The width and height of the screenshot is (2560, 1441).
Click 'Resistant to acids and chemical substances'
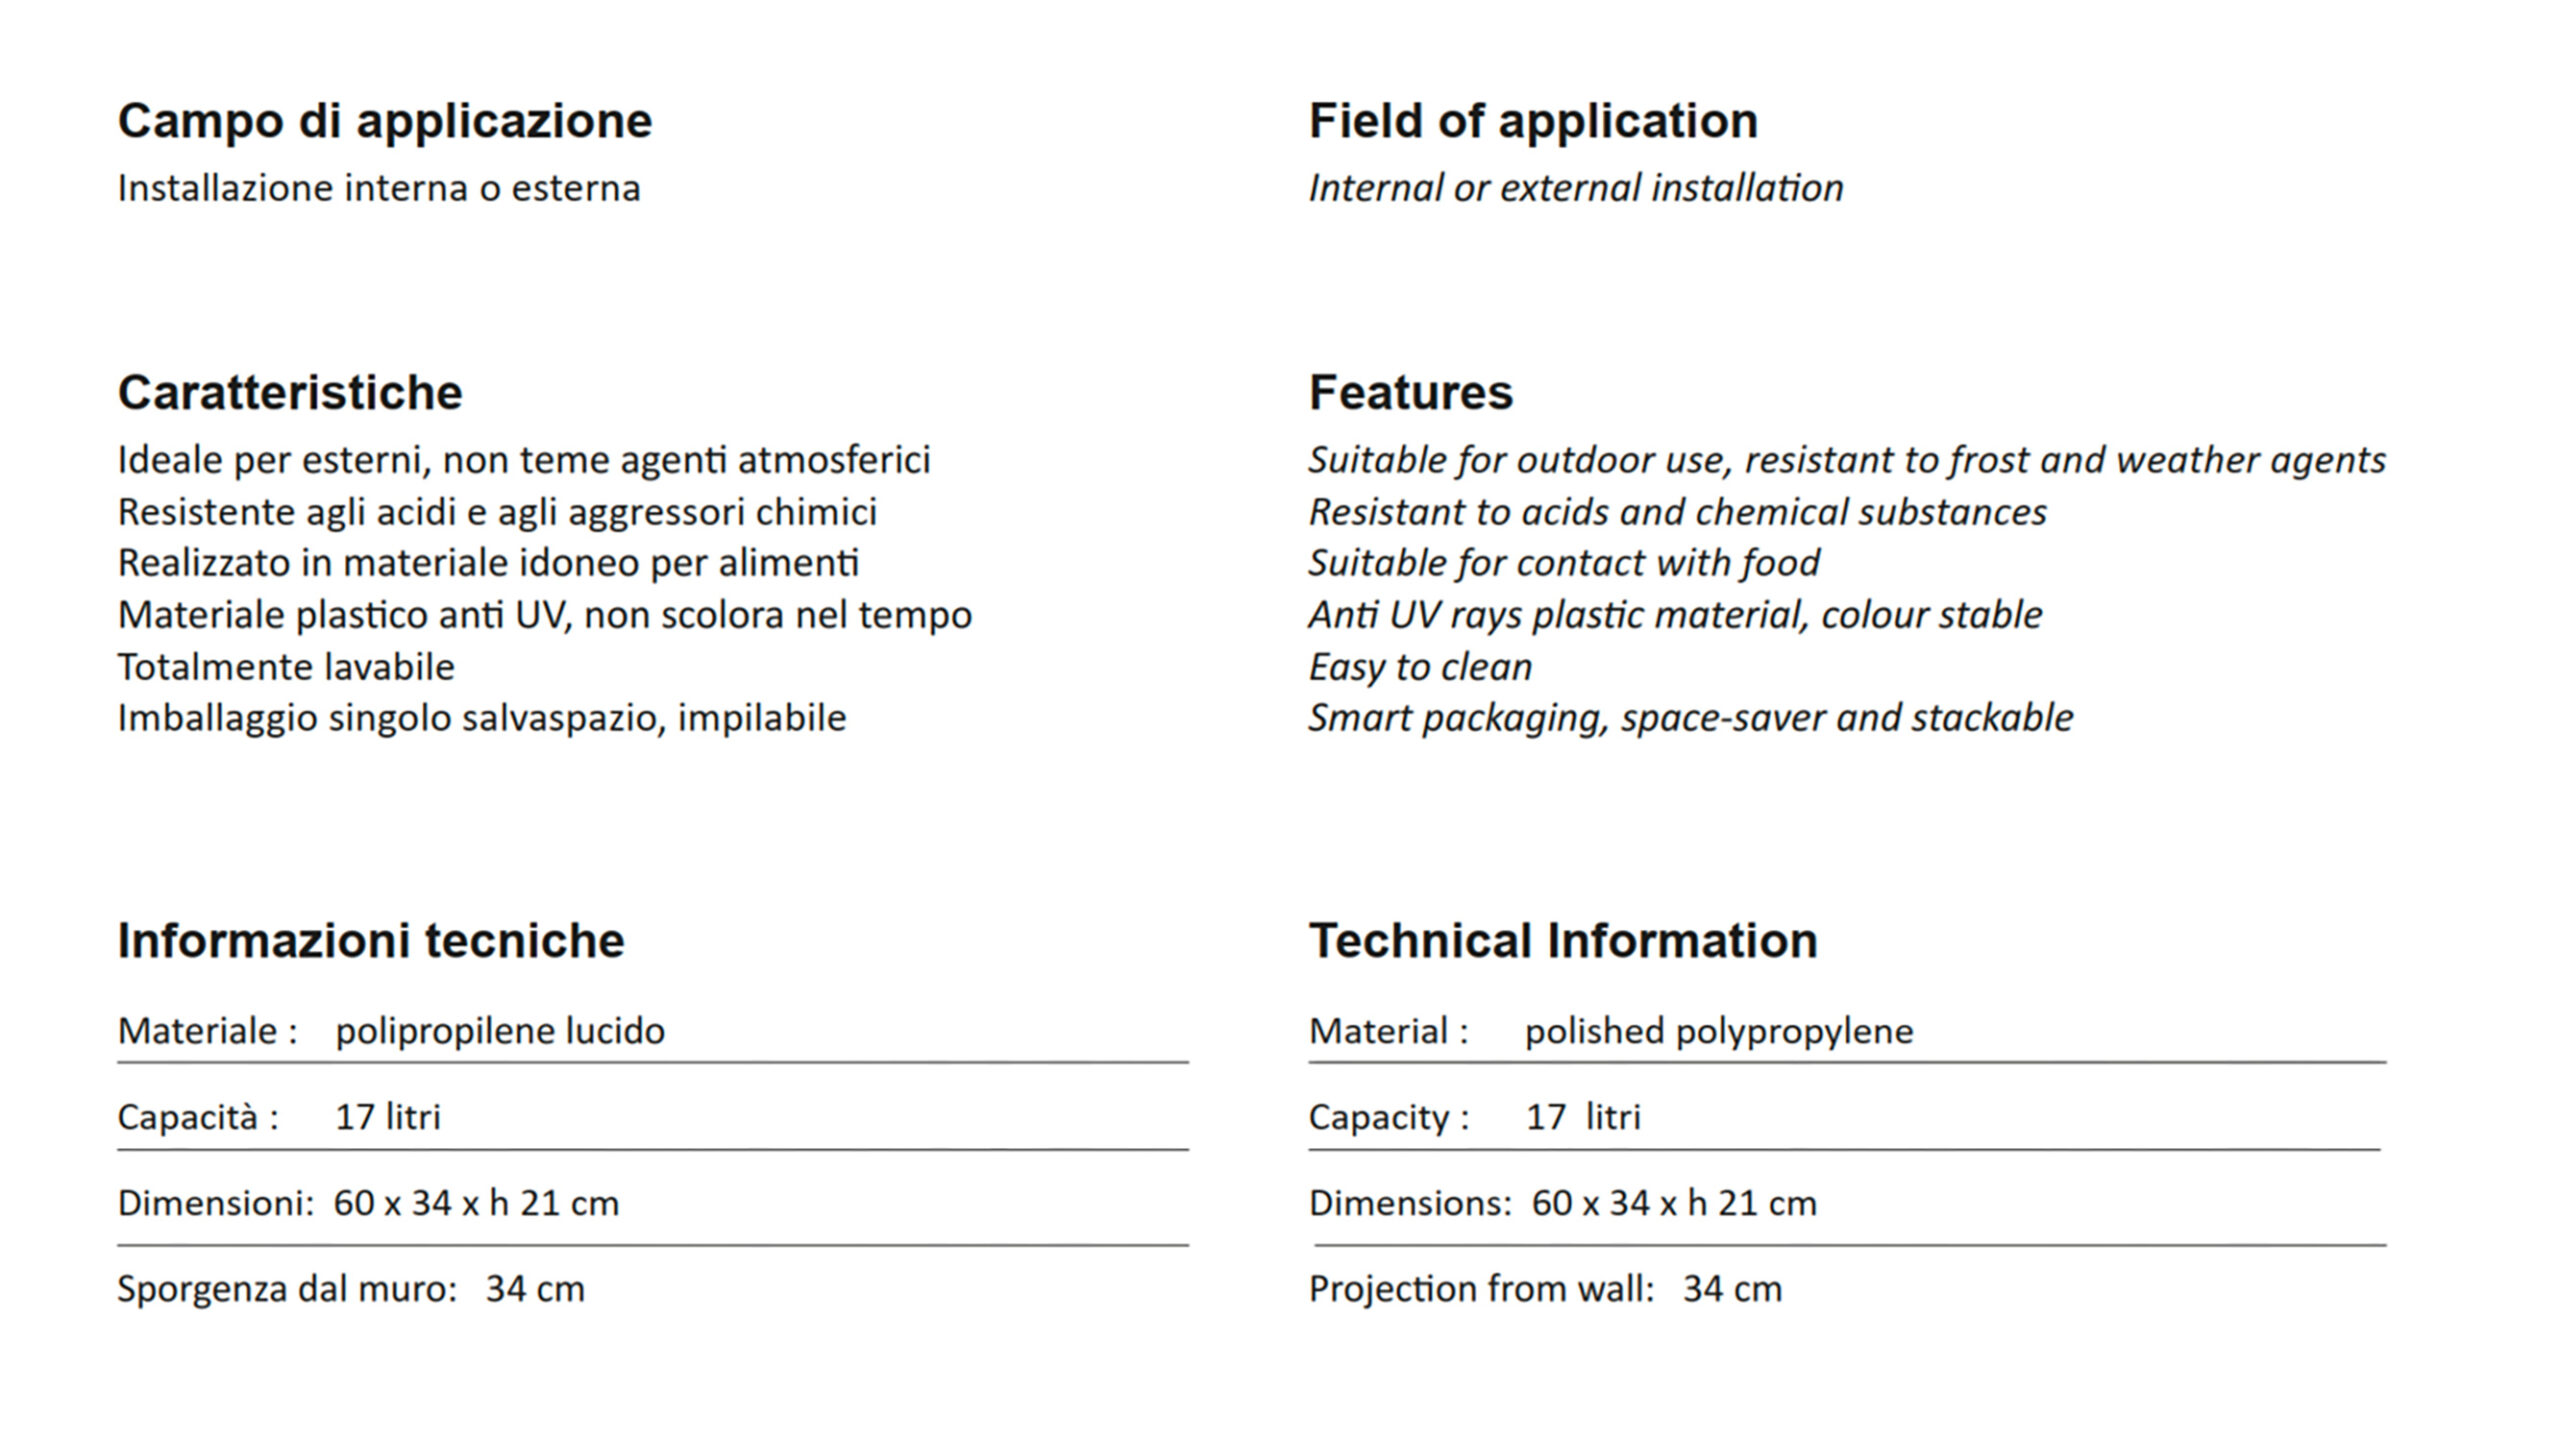click(1677, 512)
